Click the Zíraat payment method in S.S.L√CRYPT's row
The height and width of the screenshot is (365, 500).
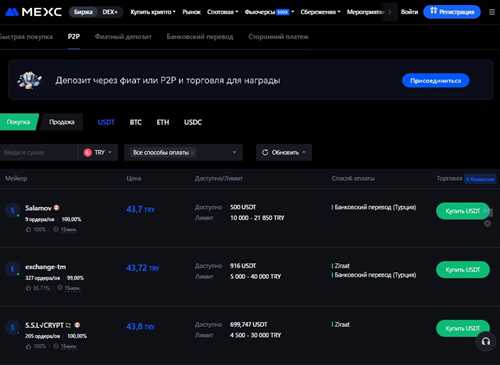(341, 324)
